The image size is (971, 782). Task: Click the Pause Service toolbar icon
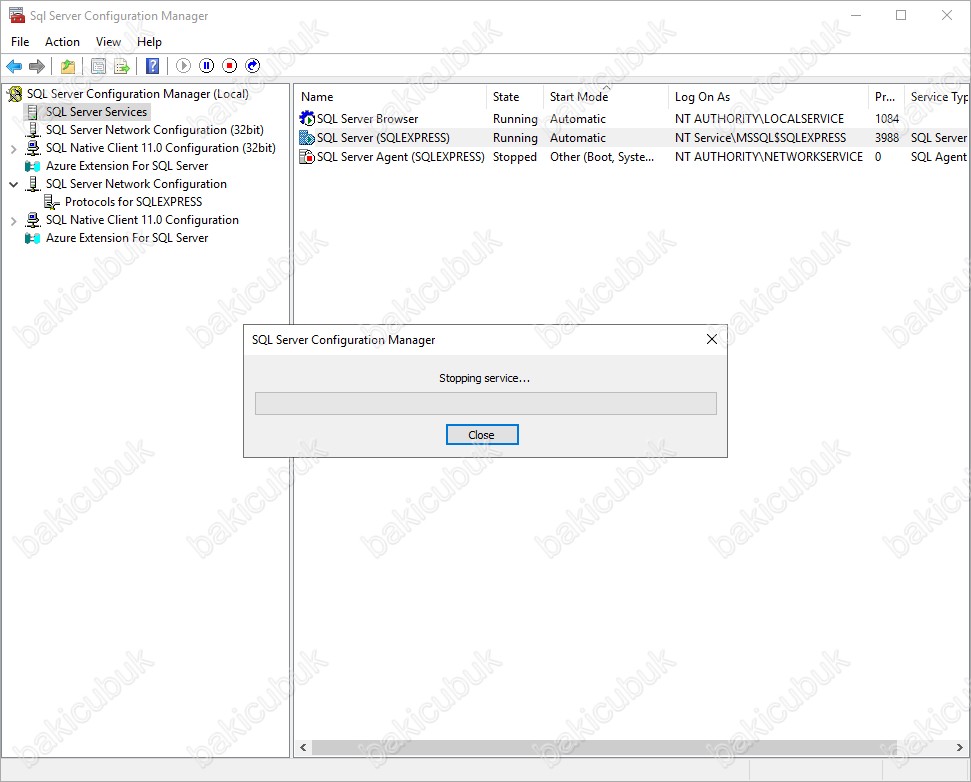[x=207, y=66]
